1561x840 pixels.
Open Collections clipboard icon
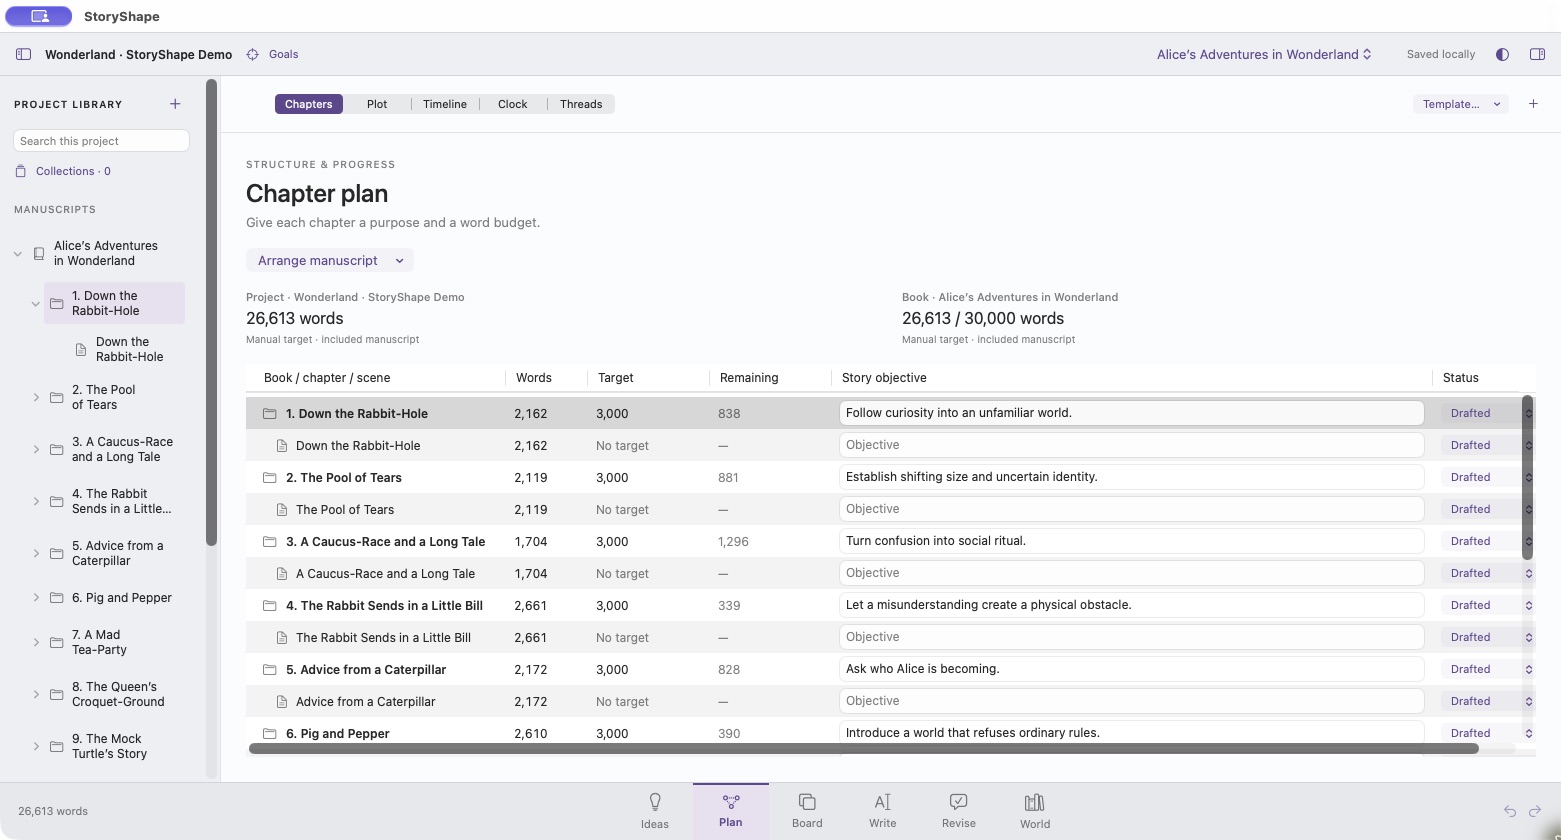tap(21, 171)
